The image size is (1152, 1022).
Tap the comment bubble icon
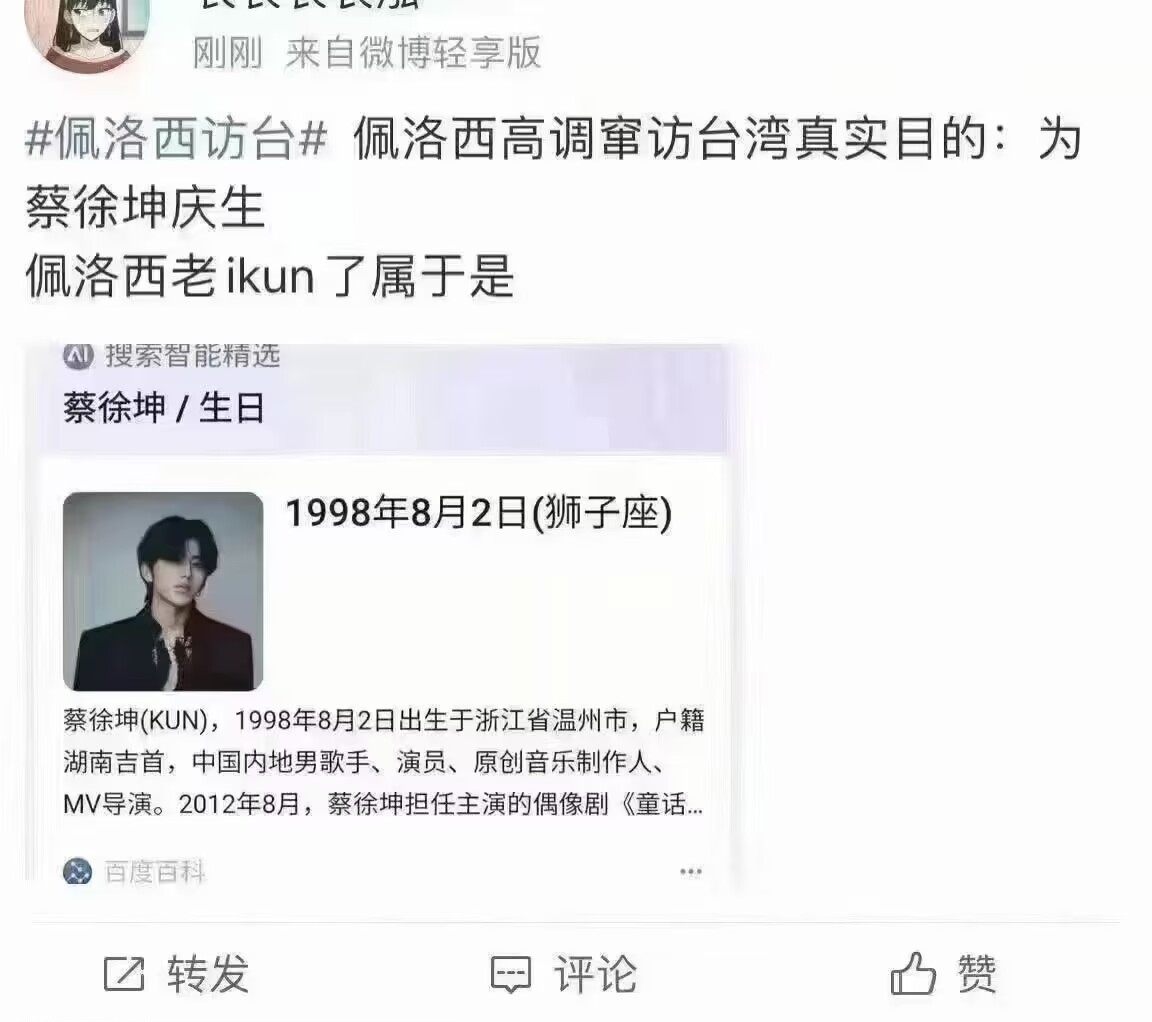pos(511,975)
